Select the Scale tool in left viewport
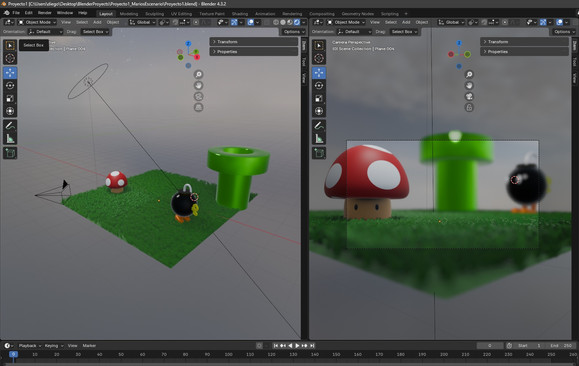The image size is (579, 366). [10, 98]
